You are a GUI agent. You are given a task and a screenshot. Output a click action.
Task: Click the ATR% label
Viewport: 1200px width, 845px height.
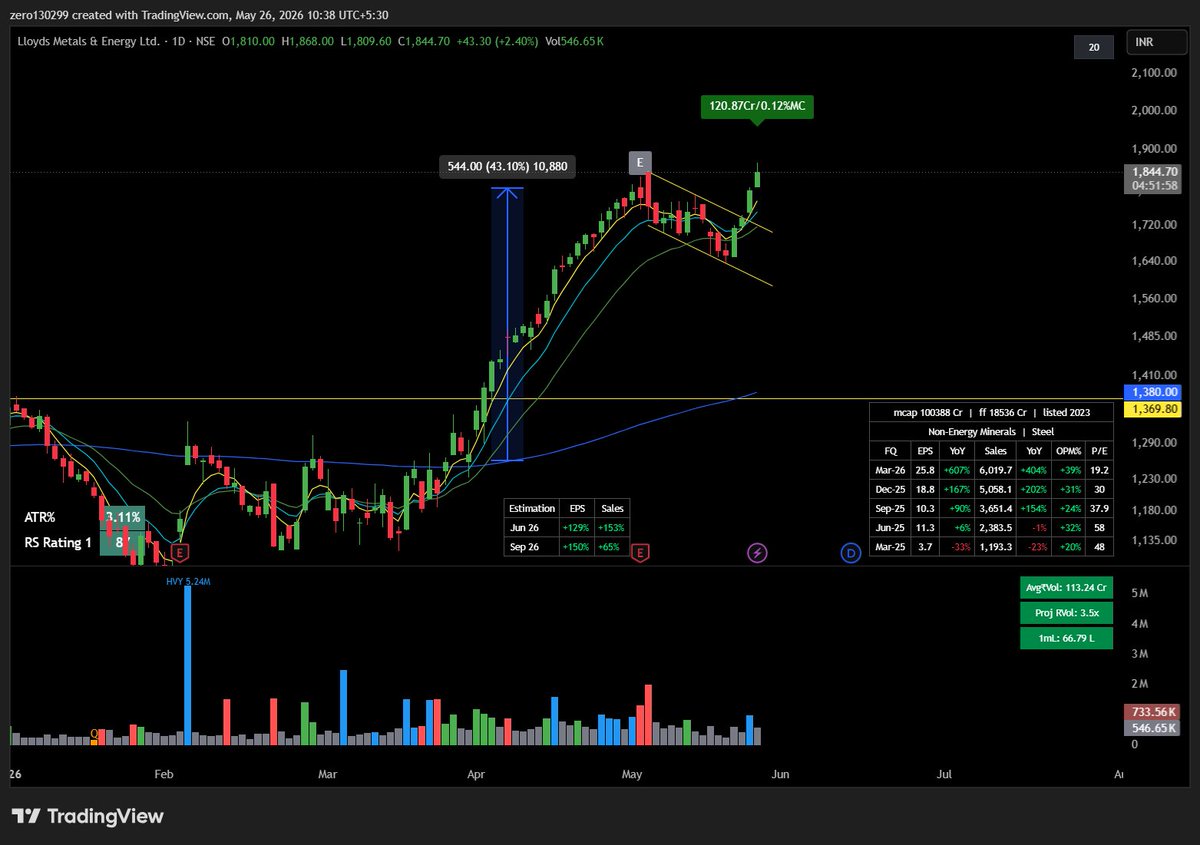[x=40, y=518]
